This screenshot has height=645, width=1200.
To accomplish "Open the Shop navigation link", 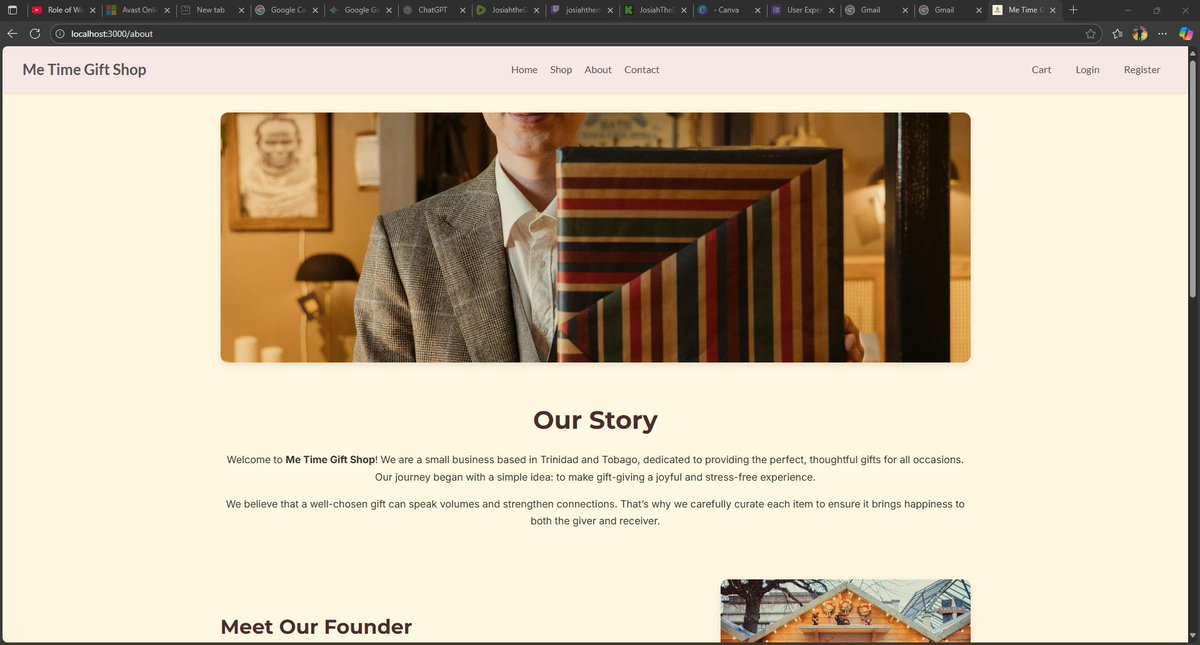I will 561,70.
